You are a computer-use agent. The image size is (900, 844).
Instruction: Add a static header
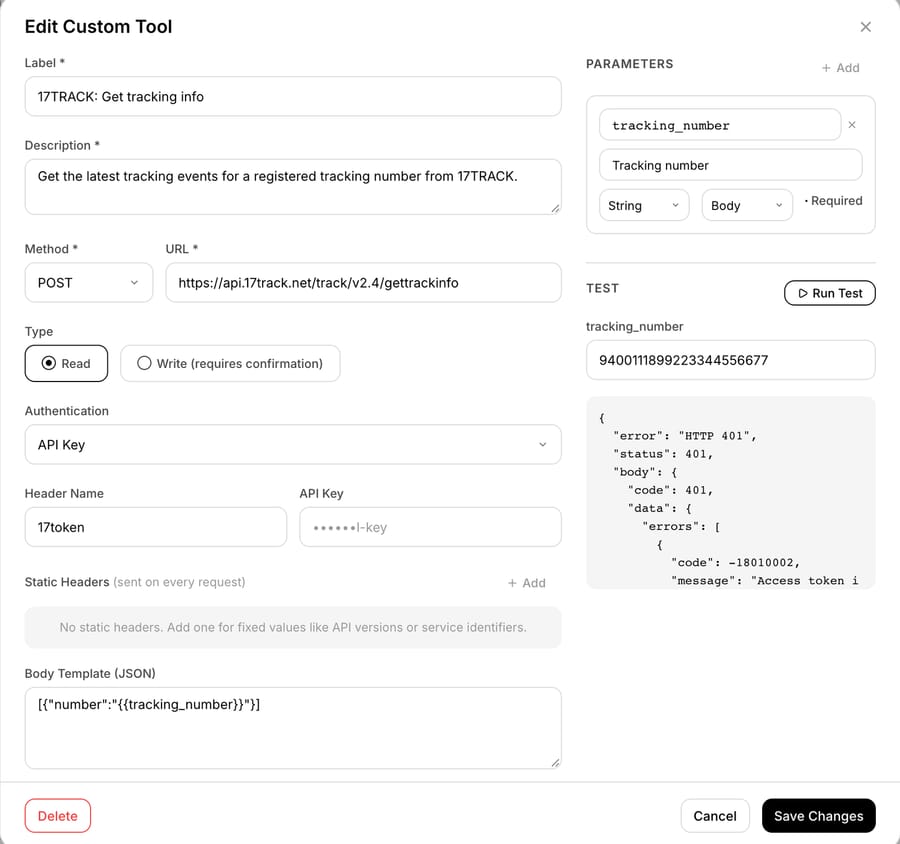pos(526,583)
